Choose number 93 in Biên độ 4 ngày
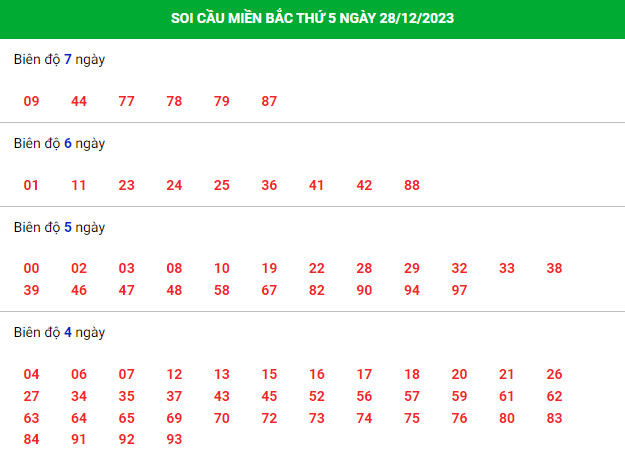 coord(174,439)
